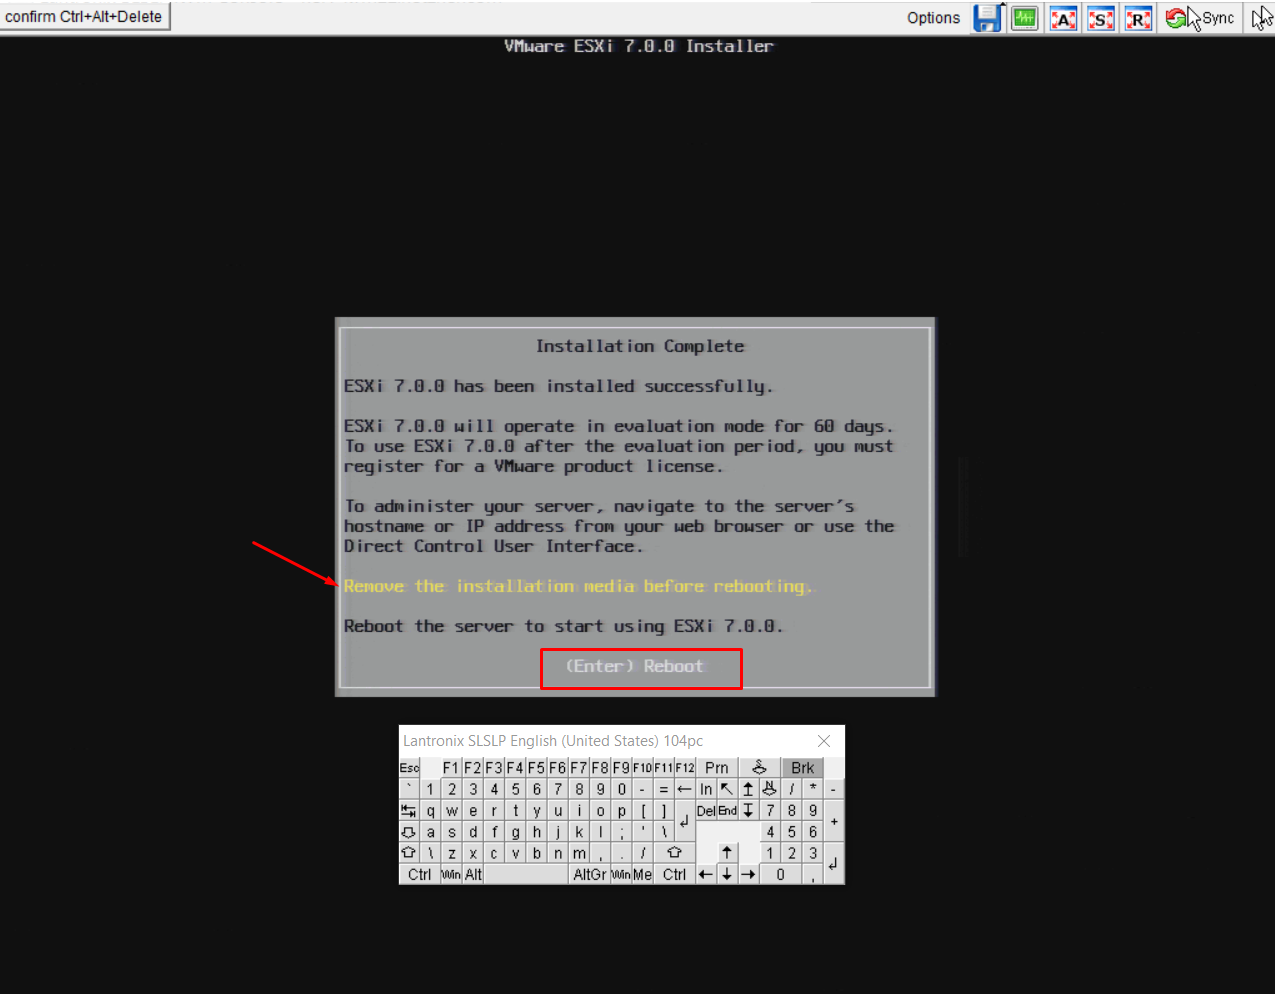Click the left arrow cursor key
The width and height of the screenshot is (1275, 994).
(706, 874)
